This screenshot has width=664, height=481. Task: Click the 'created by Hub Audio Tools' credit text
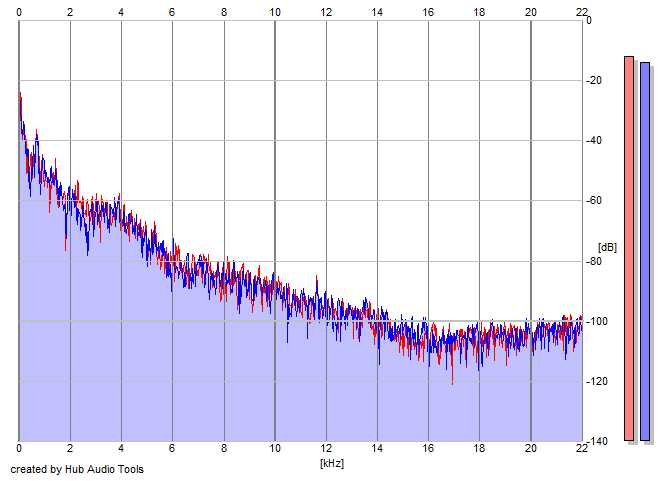[77, 469]
